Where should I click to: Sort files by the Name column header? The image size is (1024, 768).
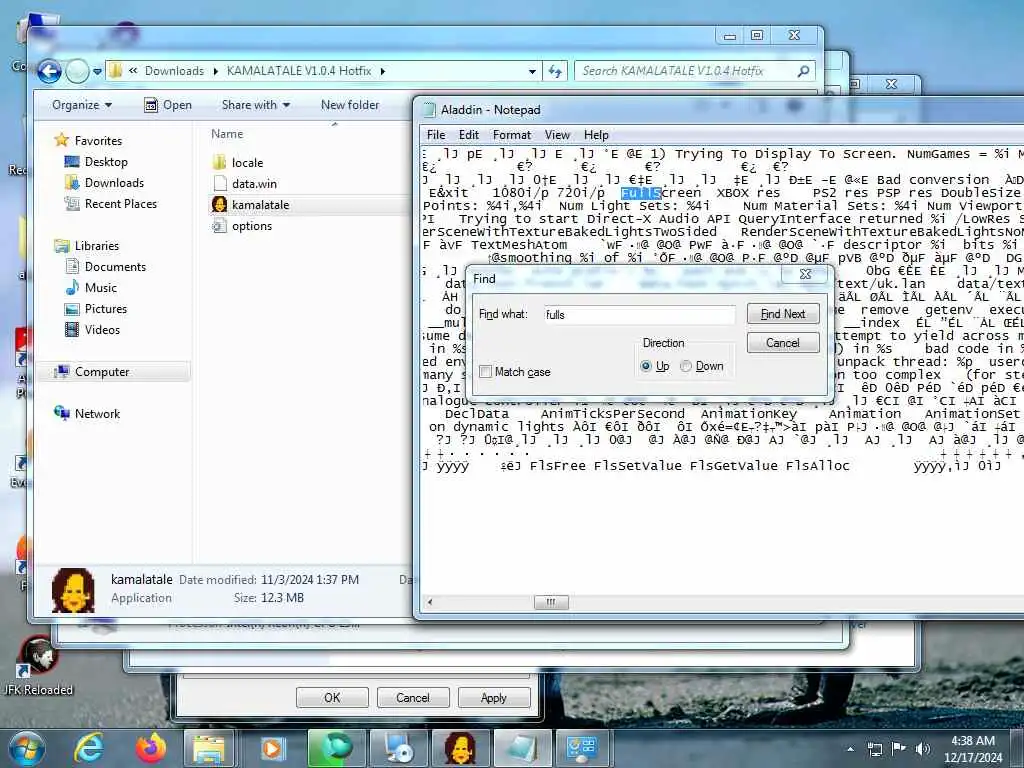pyautogui.click(x=227, y=134)
